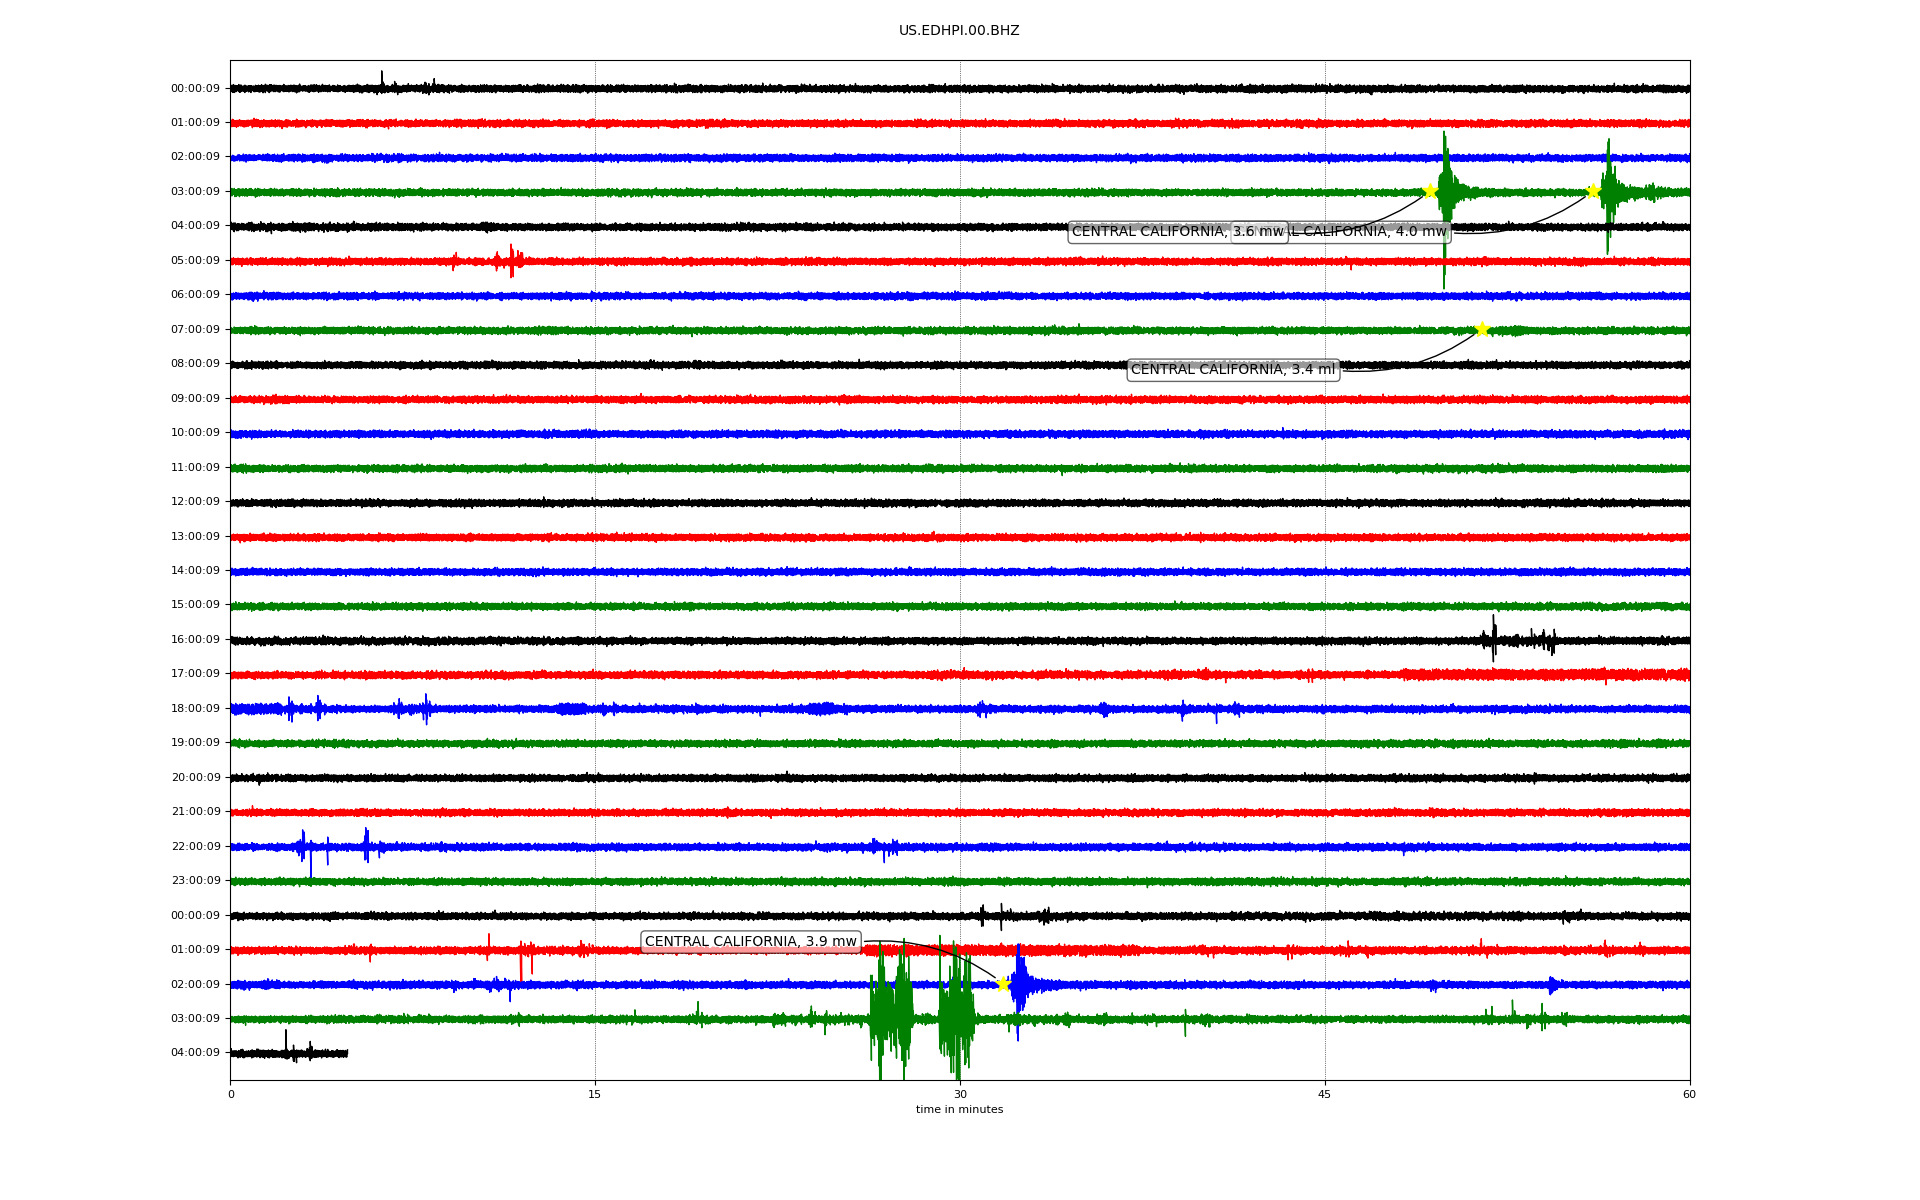
Task: Click the US.EDHPI.00.BHZ plot title
Action: [x=958, y=31]
